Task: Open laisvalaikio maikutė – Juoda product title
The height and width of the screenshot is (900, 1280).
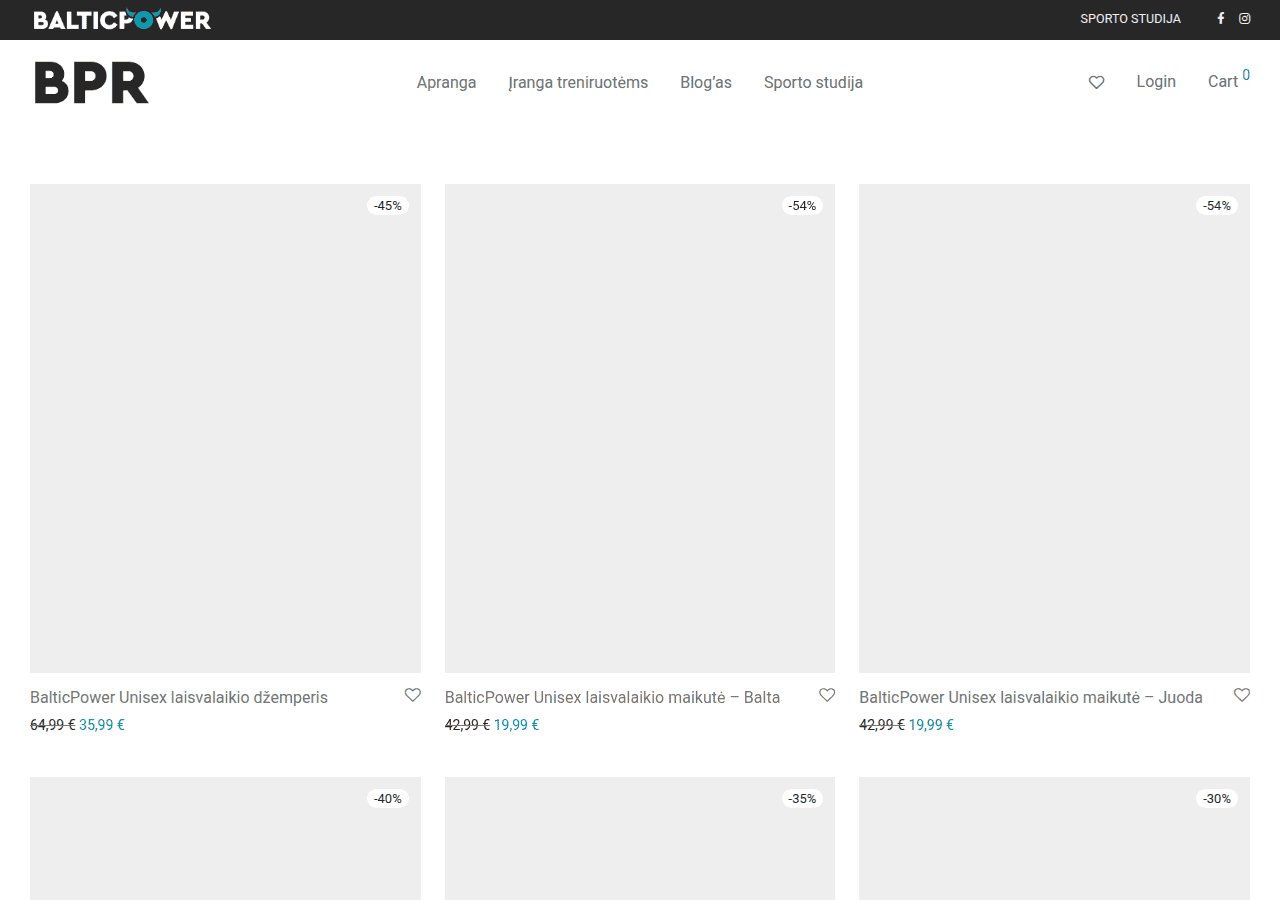Action: (x=1031, y=697)
